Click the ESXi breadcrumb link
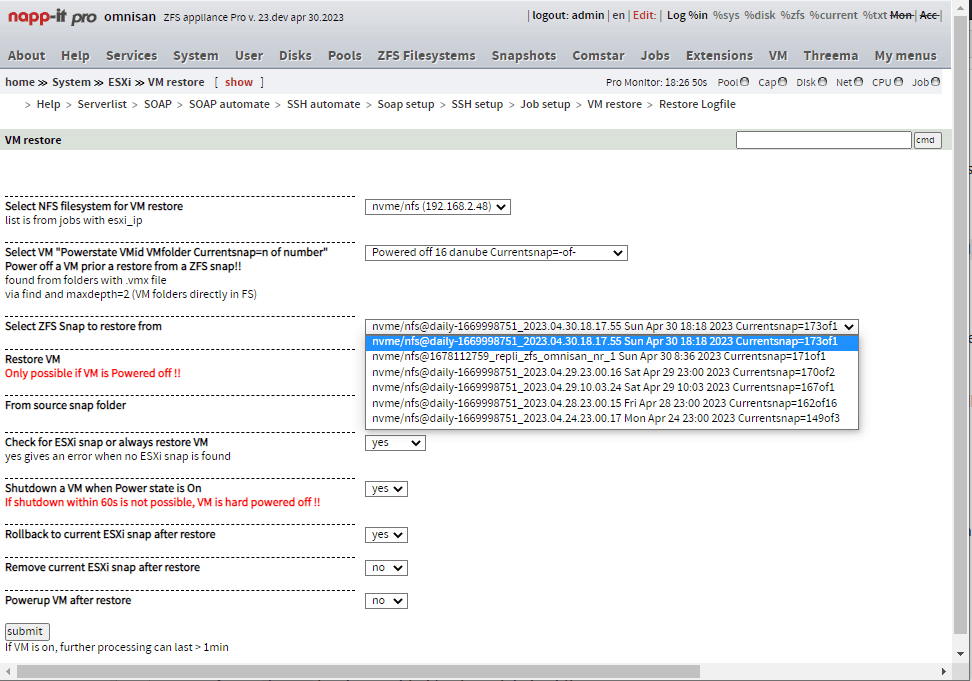Viewport: 972px width, 681px height. [x=120, y=82]
